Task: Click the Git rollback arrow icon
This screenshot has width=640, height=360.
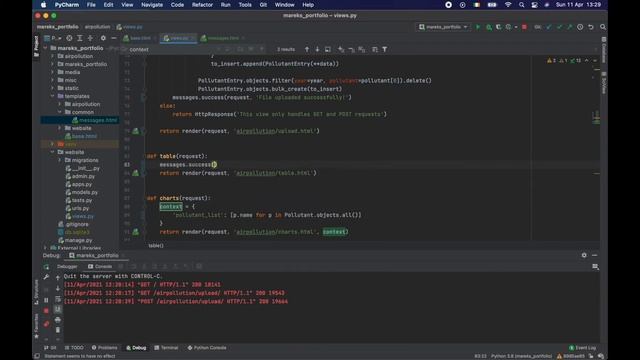Action: [x=591, y=27]
